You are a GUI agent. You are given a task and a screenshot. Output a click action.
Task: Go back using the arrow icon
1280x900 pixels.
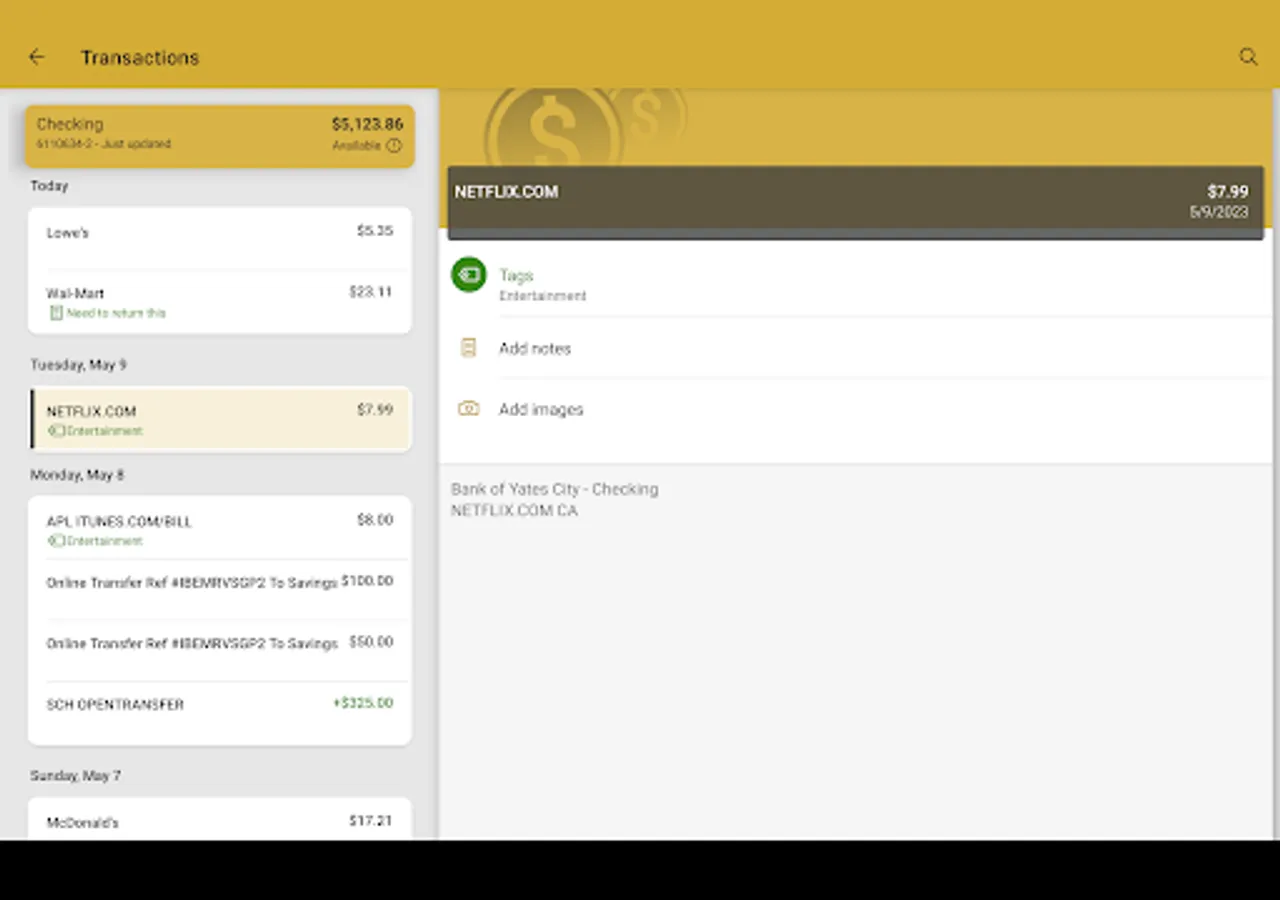(37, 57)
